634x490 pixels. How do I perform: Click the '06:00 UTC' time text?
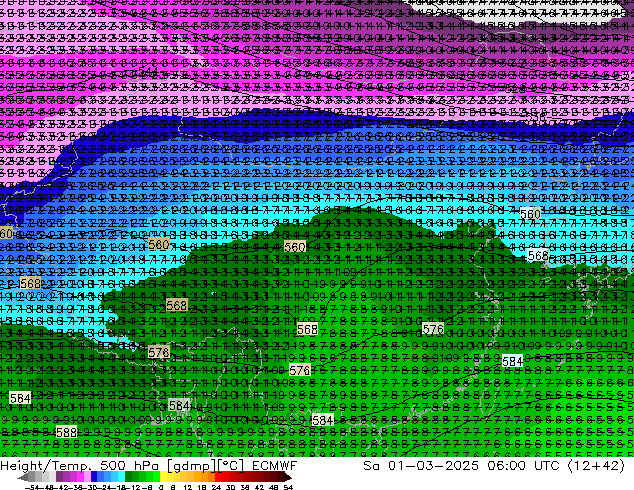pyautogui.click(x=523, y=466)
